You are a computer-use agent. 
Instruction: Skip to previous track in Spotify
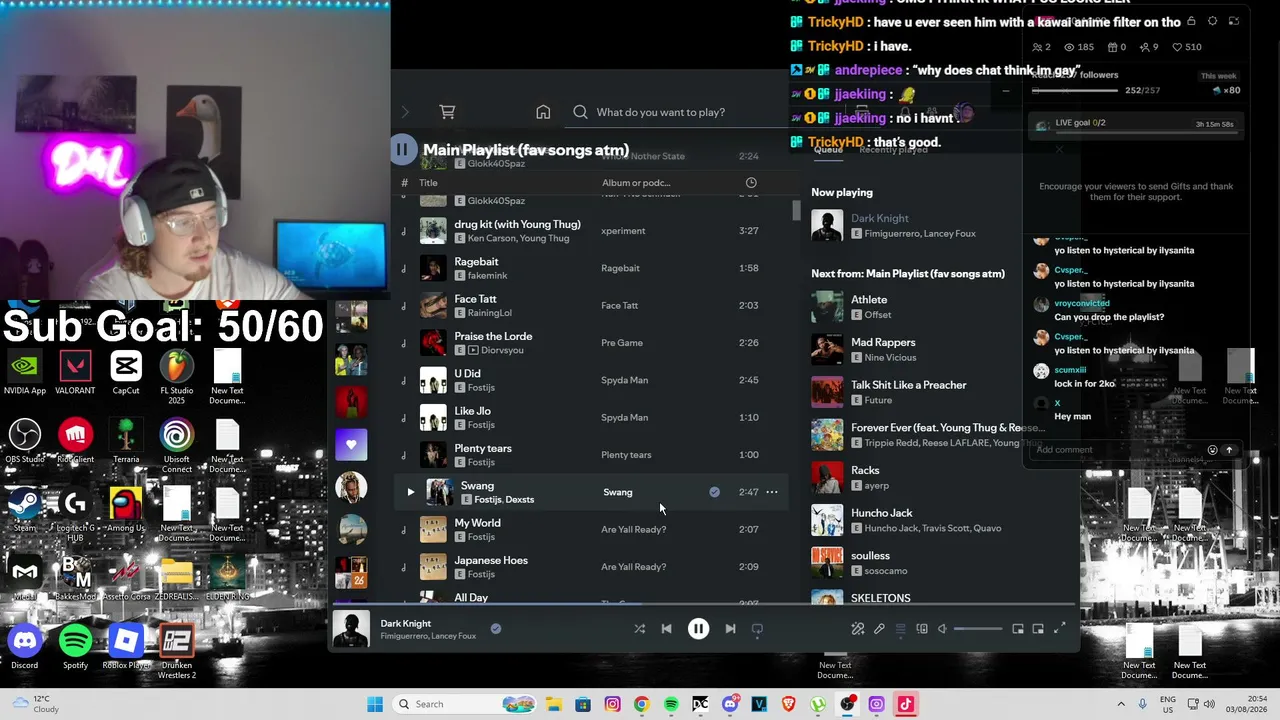click(x=667, y=629)
